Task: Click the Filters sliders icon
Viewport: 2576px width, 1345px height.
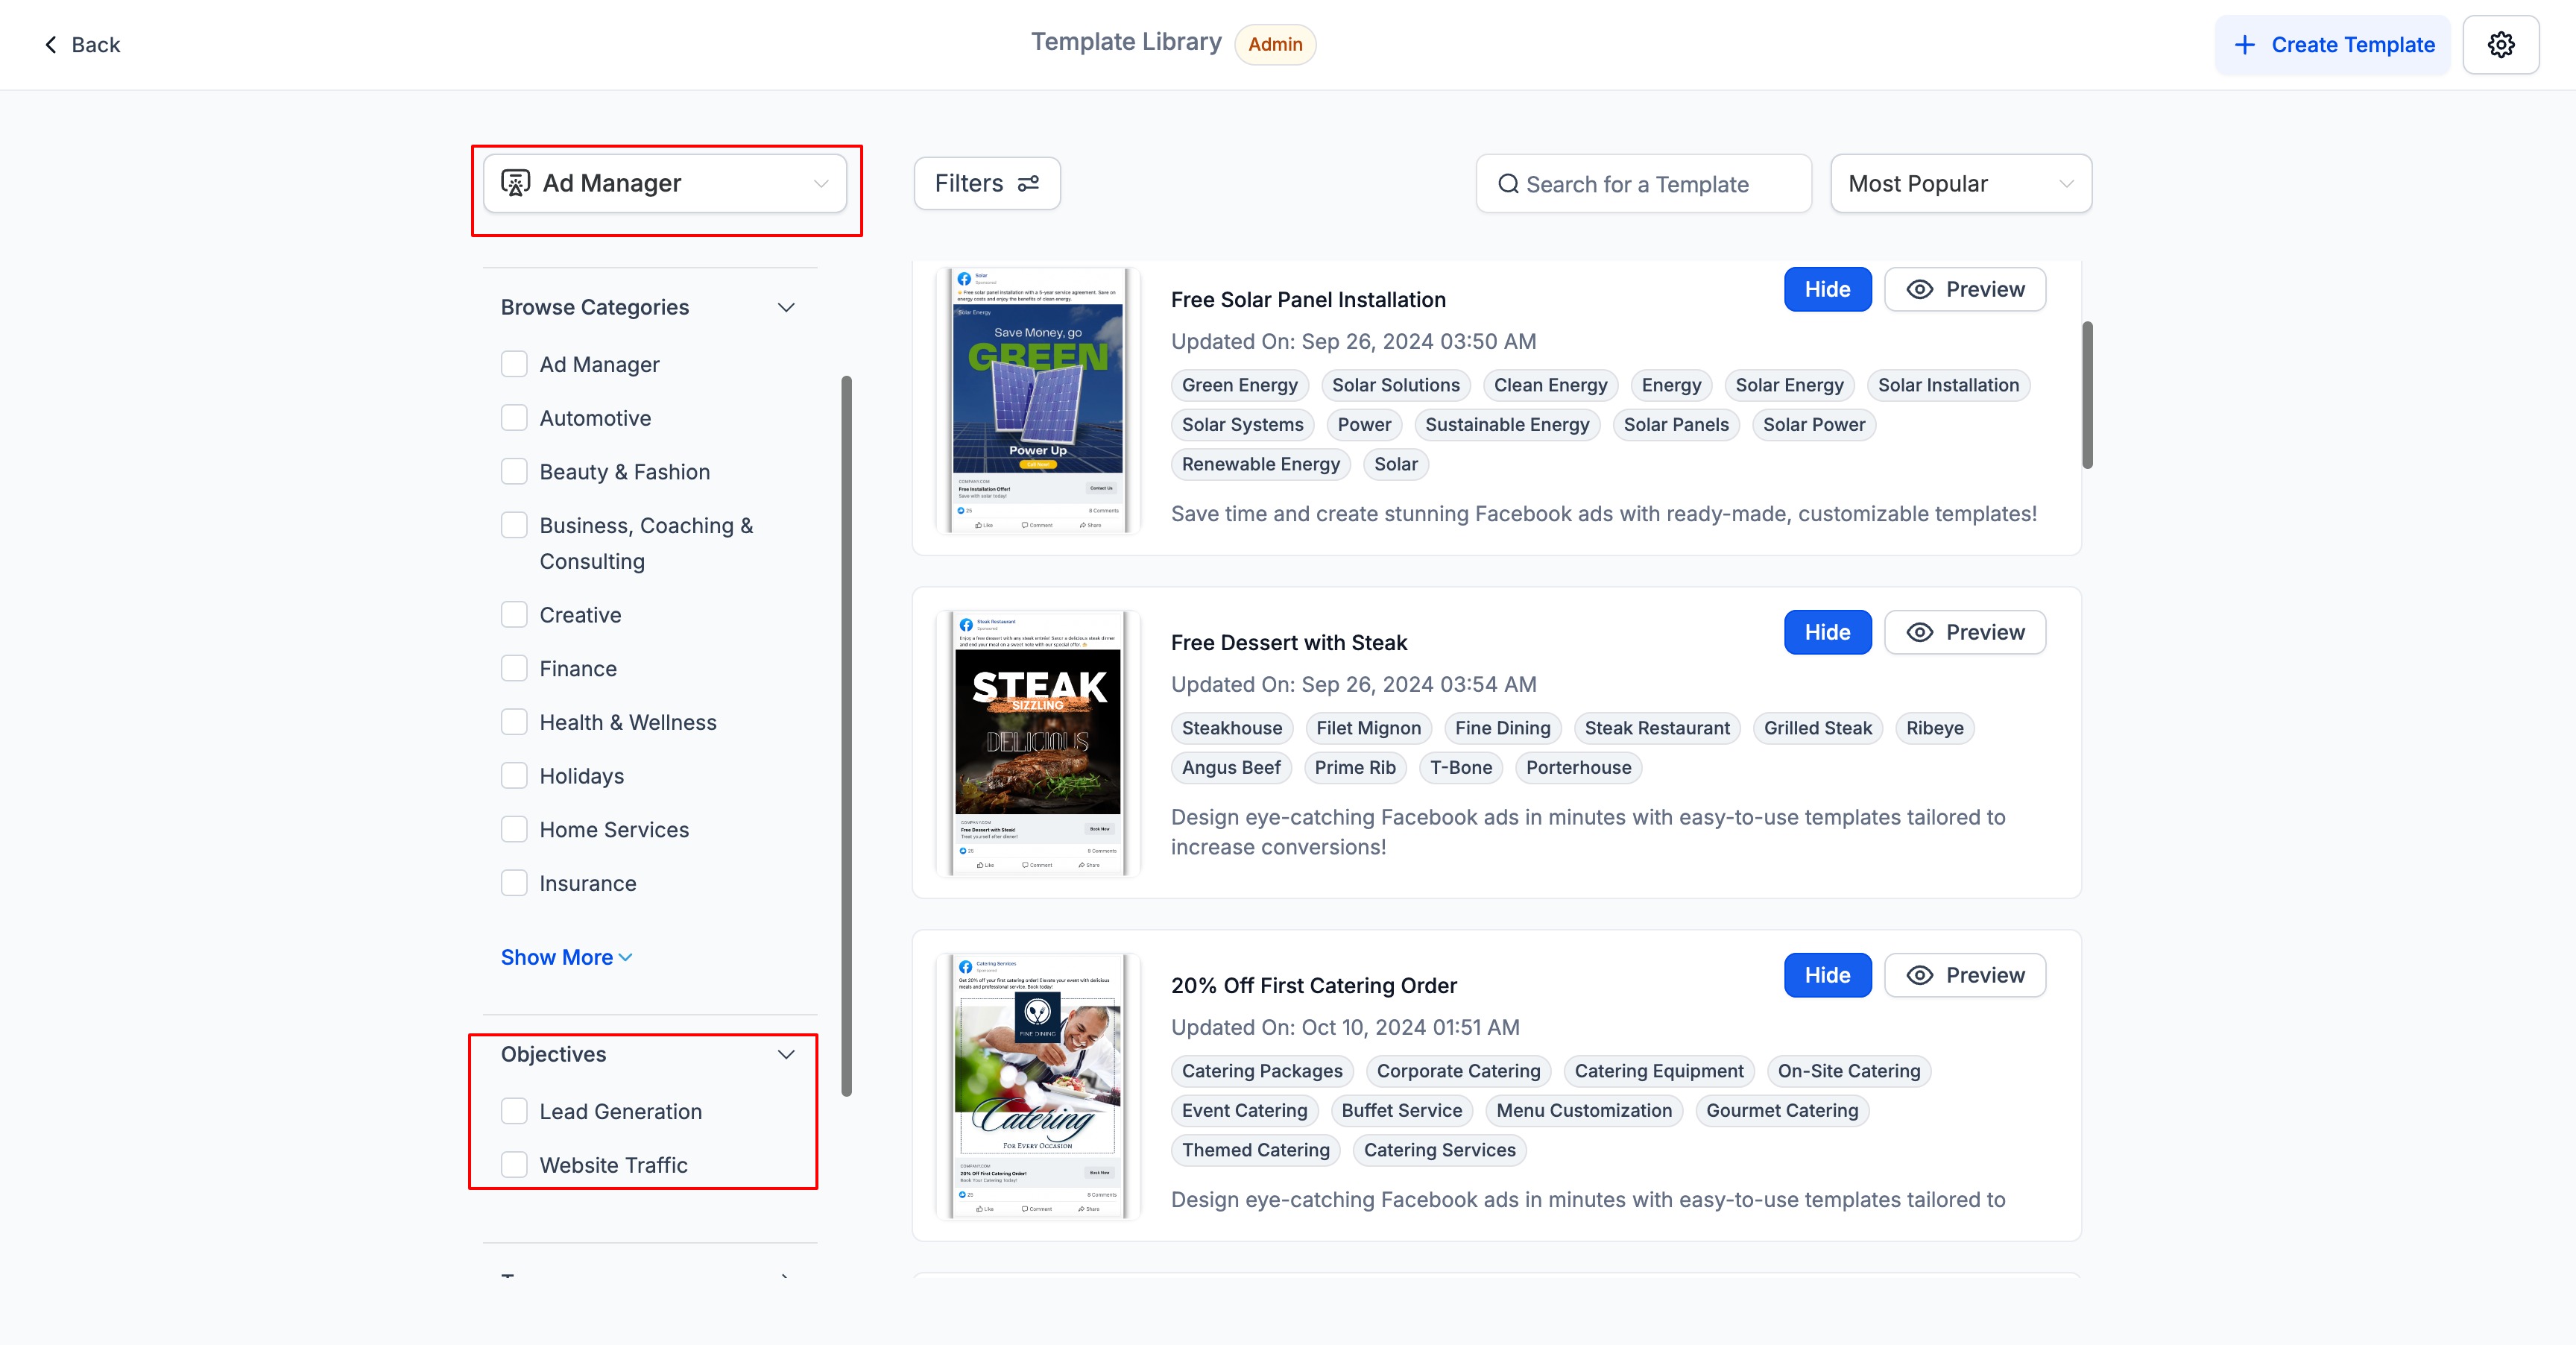Action: click(x=1028, y=183)
